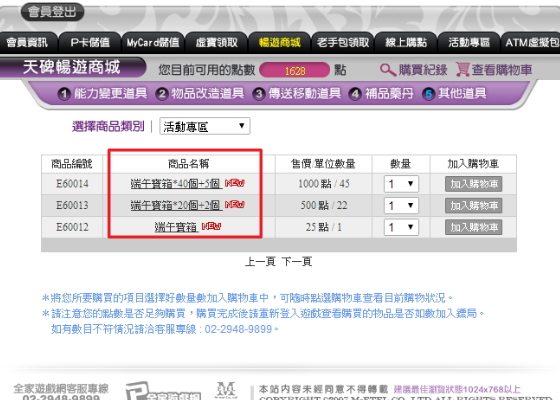
Task: Click the blue number 5 circle icon
Action: point(429,94)
